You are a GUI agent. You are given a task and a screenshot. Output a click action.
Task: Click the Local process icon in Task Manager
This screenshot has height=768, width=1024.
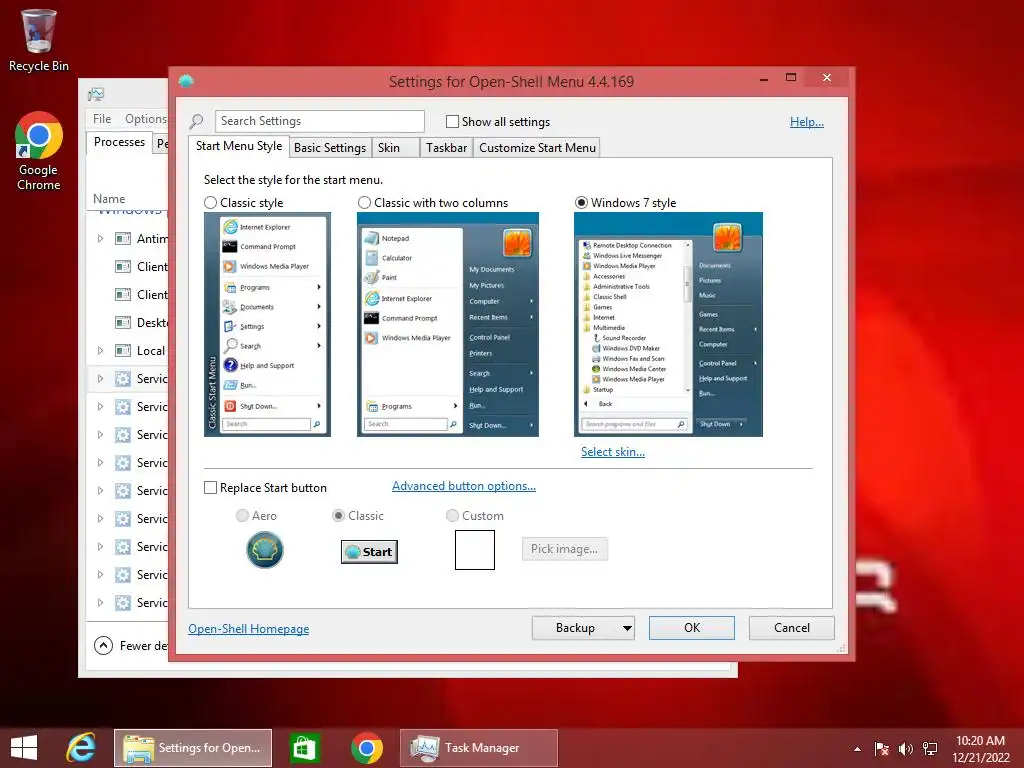pyautogui.click(x=123, y=351)
